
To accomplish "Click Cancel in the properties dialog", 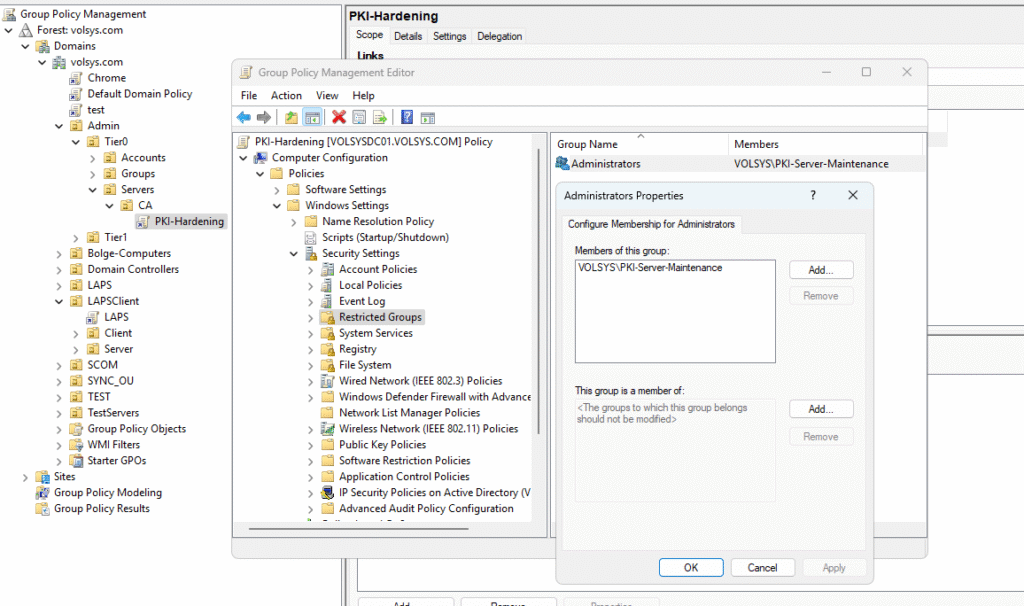I will tap(762, 567).
